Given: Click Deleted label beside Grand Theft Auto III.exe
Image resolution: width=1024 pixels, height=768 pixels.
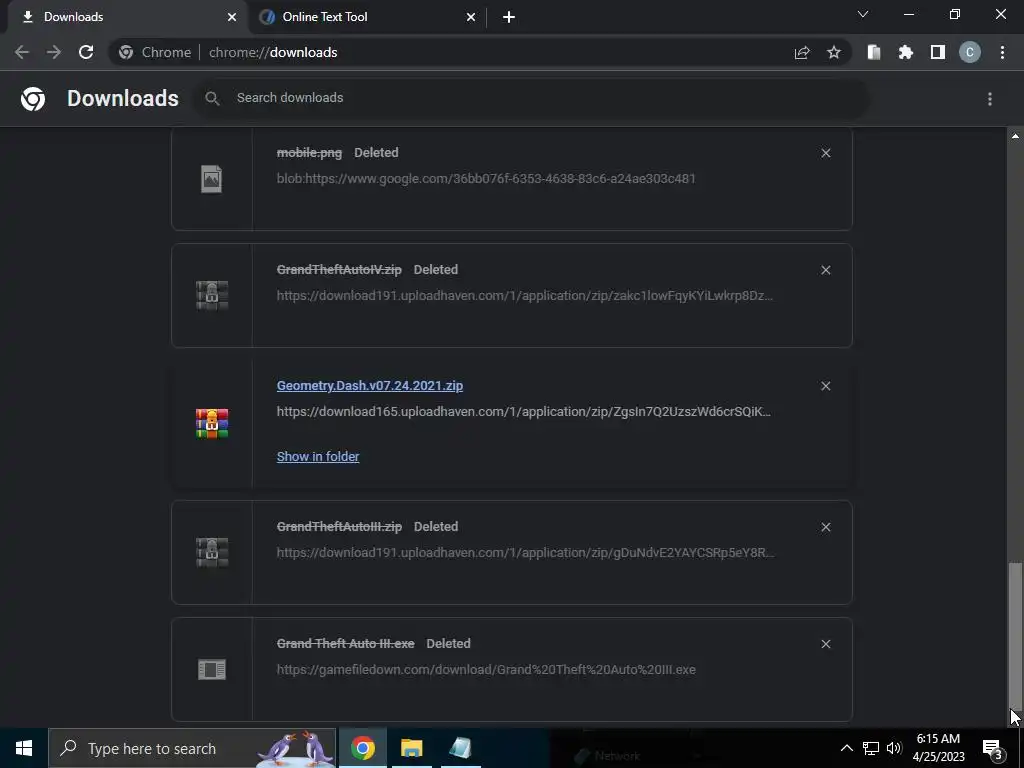Looking at the screenshot, I should [x=448, y=643].
